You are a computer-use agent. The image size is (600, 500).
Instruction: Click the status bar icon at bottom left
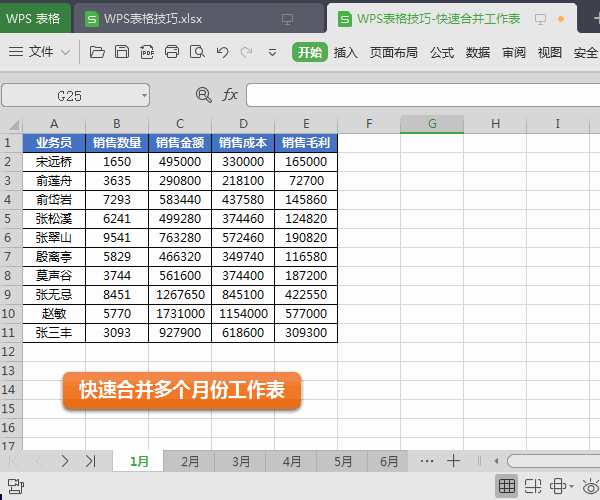pos(16,486)
